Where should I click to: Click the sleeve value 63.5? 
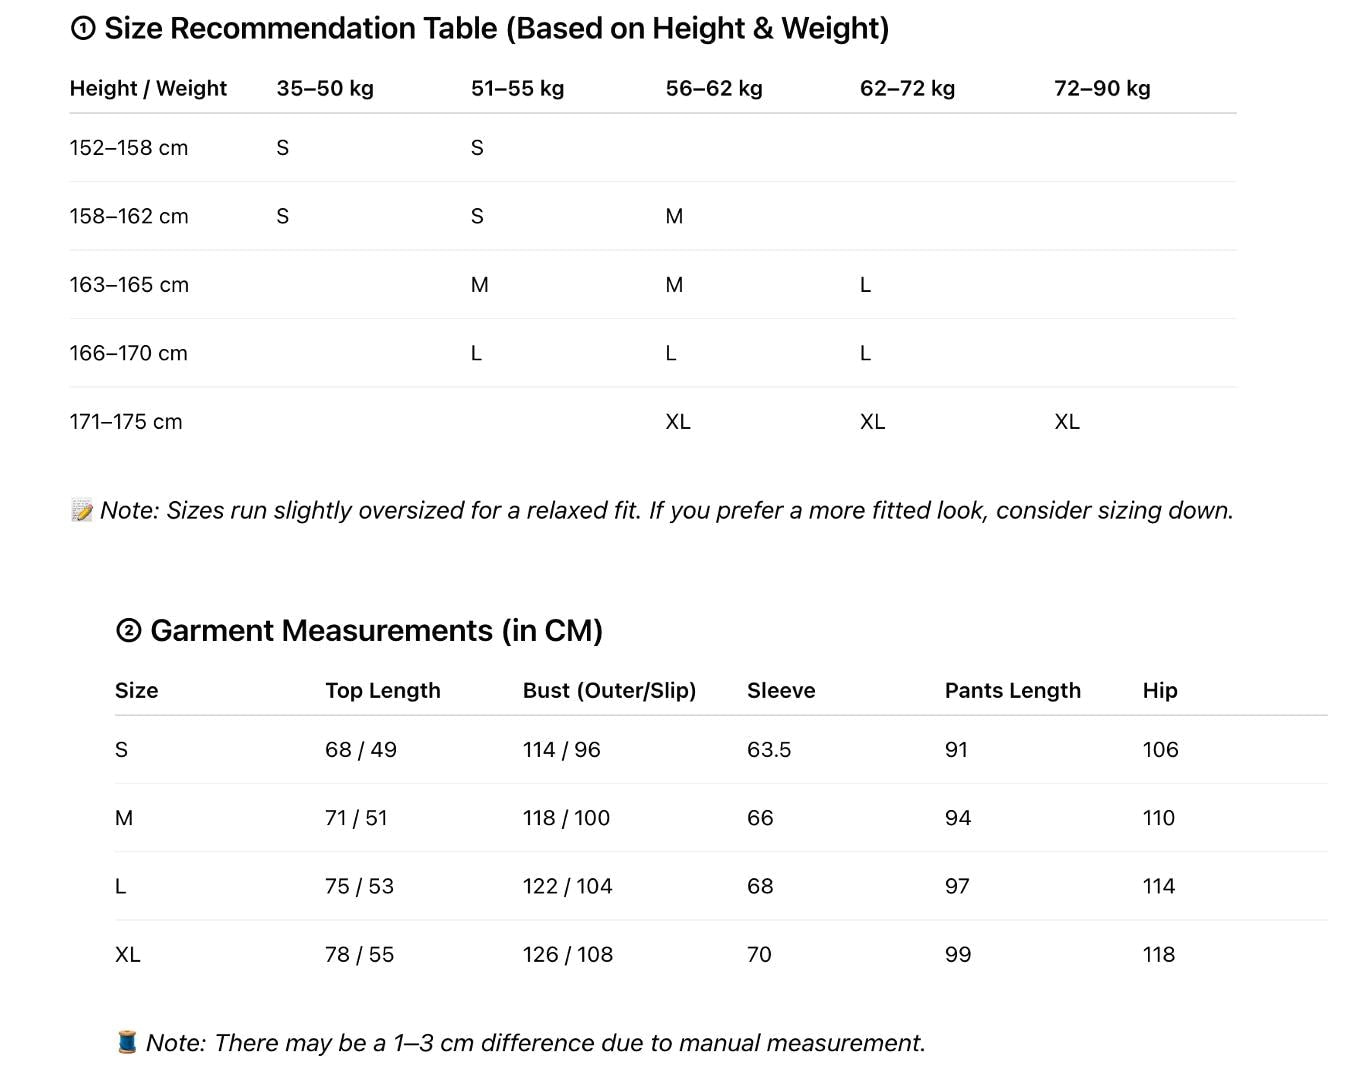coord(769,750)
